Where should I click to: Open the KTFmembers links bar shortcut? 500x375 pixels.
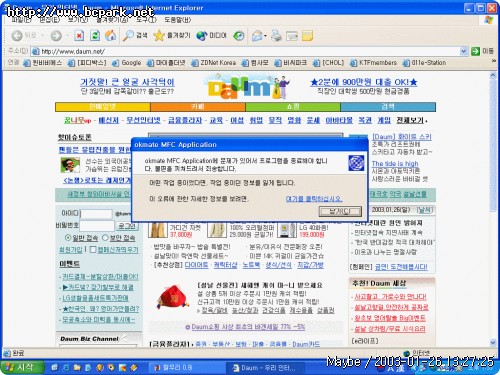[x=373, y=63]
